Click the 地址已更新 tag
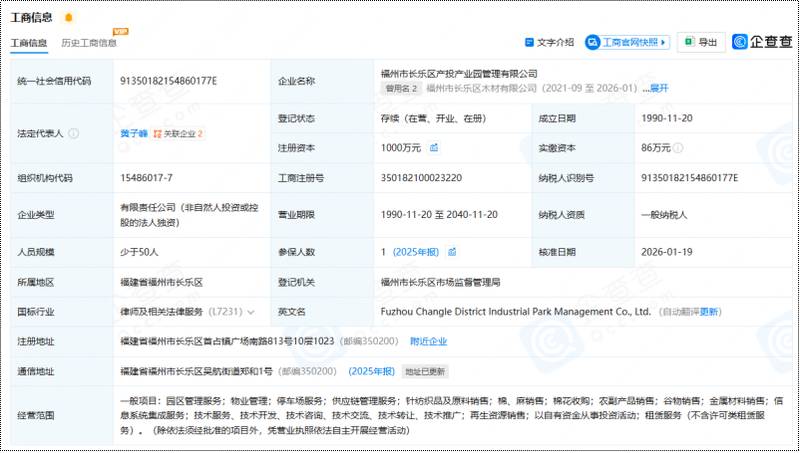The height and width of the screenshot is (453, 800). 425,371
